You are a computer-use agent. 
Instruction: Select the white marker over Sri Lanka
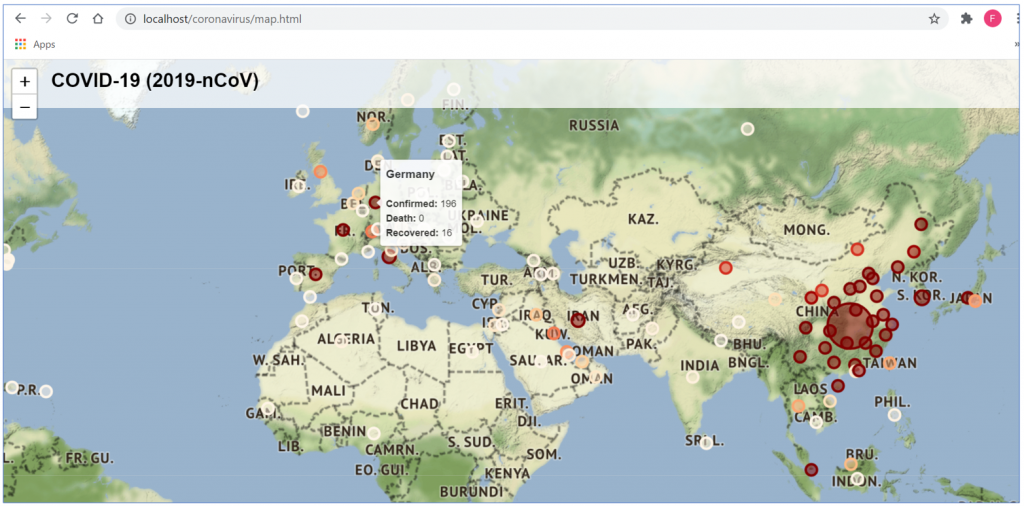(x=706, y=443)
